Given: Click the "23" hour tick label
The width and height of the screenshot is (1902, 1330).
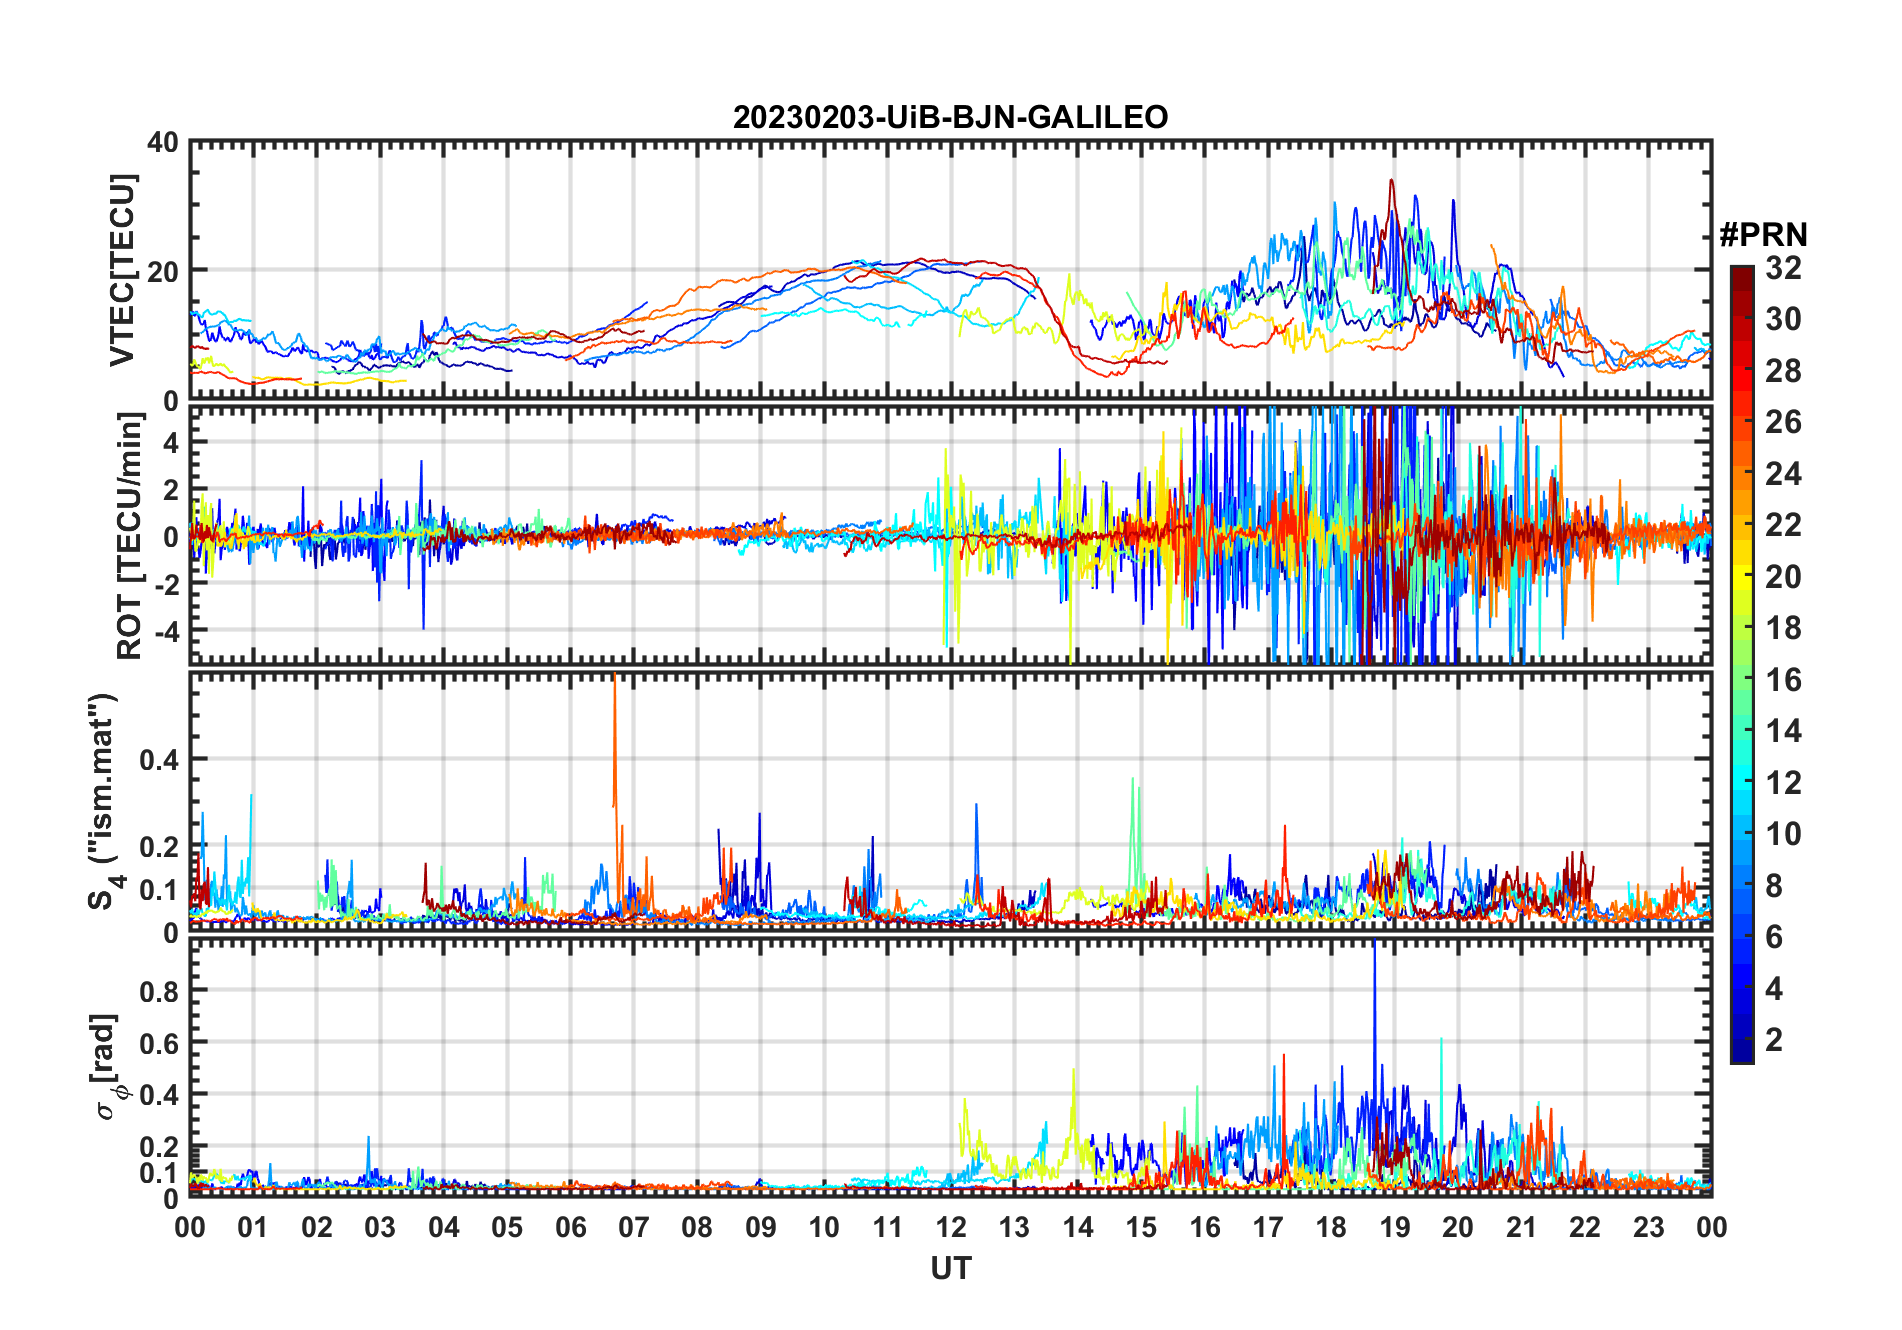Looking at the screenshot, I should click(x=1648, y=1227).
